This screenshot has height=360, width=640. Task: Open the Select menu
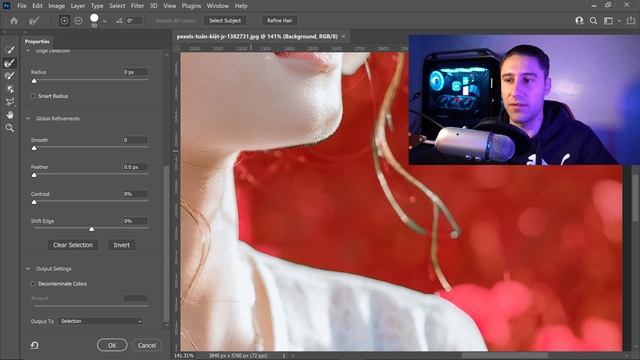(117, 6)
